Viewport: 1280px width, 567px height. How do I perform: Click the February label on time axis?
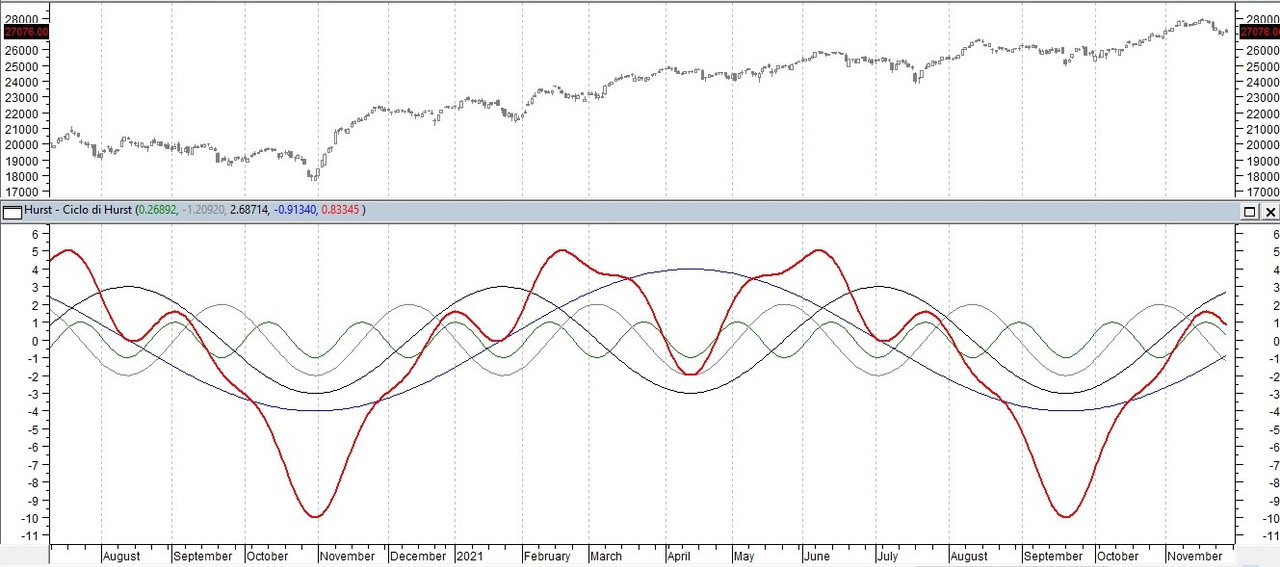[x=547, y=556]
